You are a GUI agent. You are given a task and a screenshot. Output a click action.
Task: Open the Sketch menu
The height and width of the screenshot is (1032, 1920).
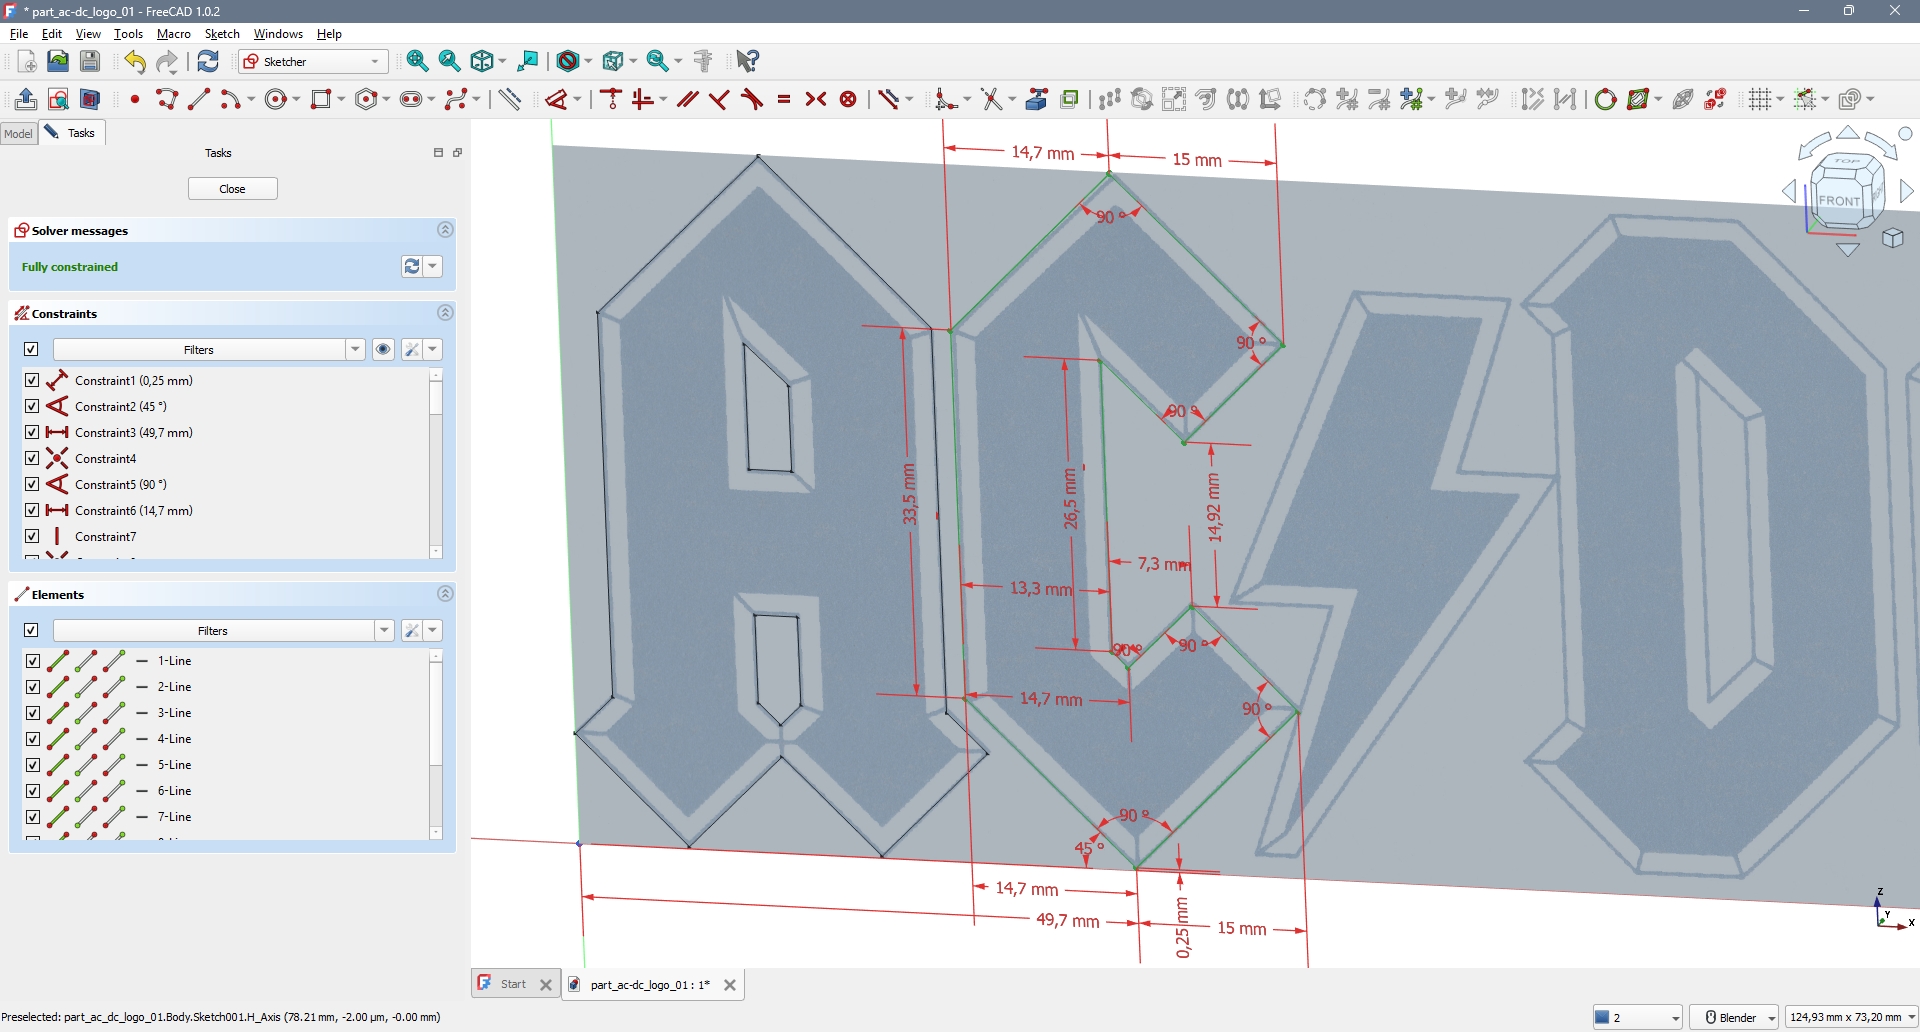click(x=222, y=33)
